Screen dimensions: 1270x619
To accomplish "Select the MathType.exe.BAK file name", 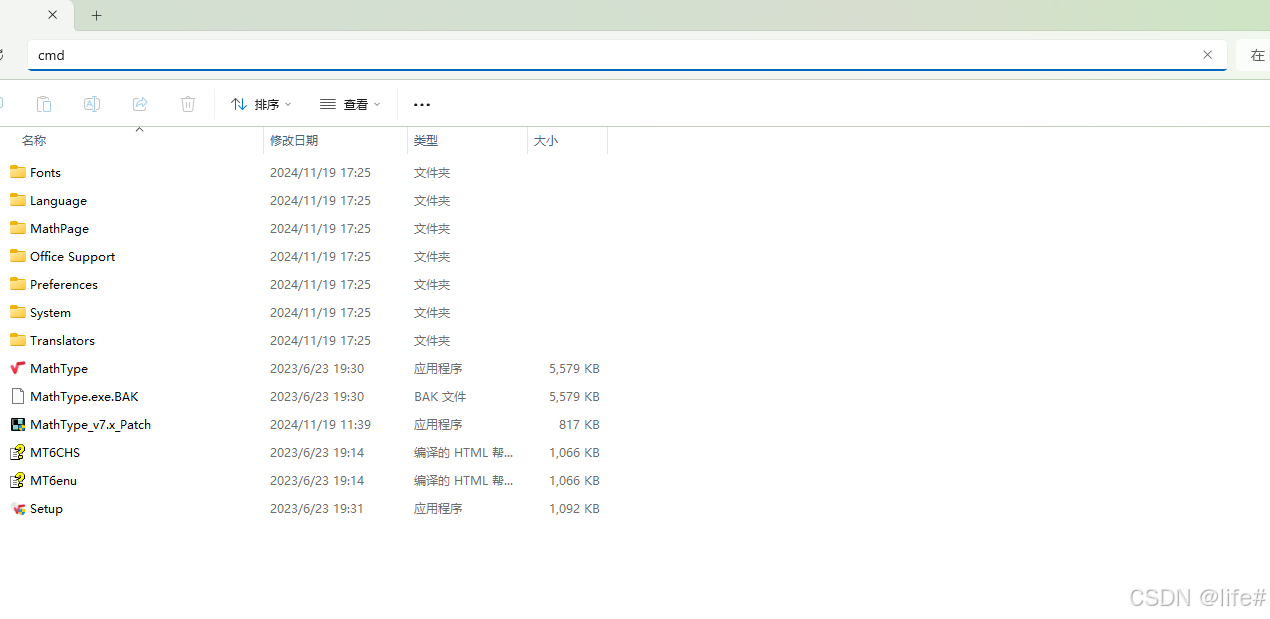I will pyautogui.click(x=84, y=397).
